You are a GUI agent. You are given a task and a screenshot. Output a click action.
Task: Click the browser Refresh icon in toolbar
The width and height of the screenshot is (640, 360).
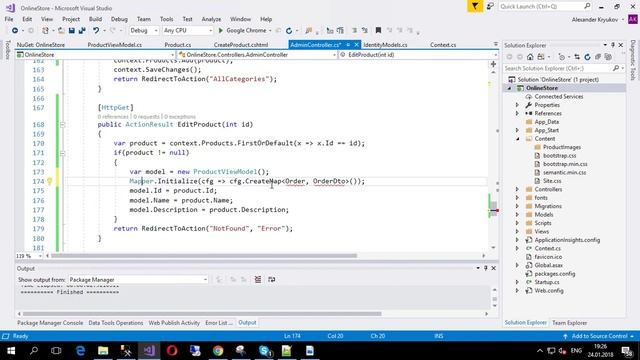pyautogui.click(x=289, y=31)
